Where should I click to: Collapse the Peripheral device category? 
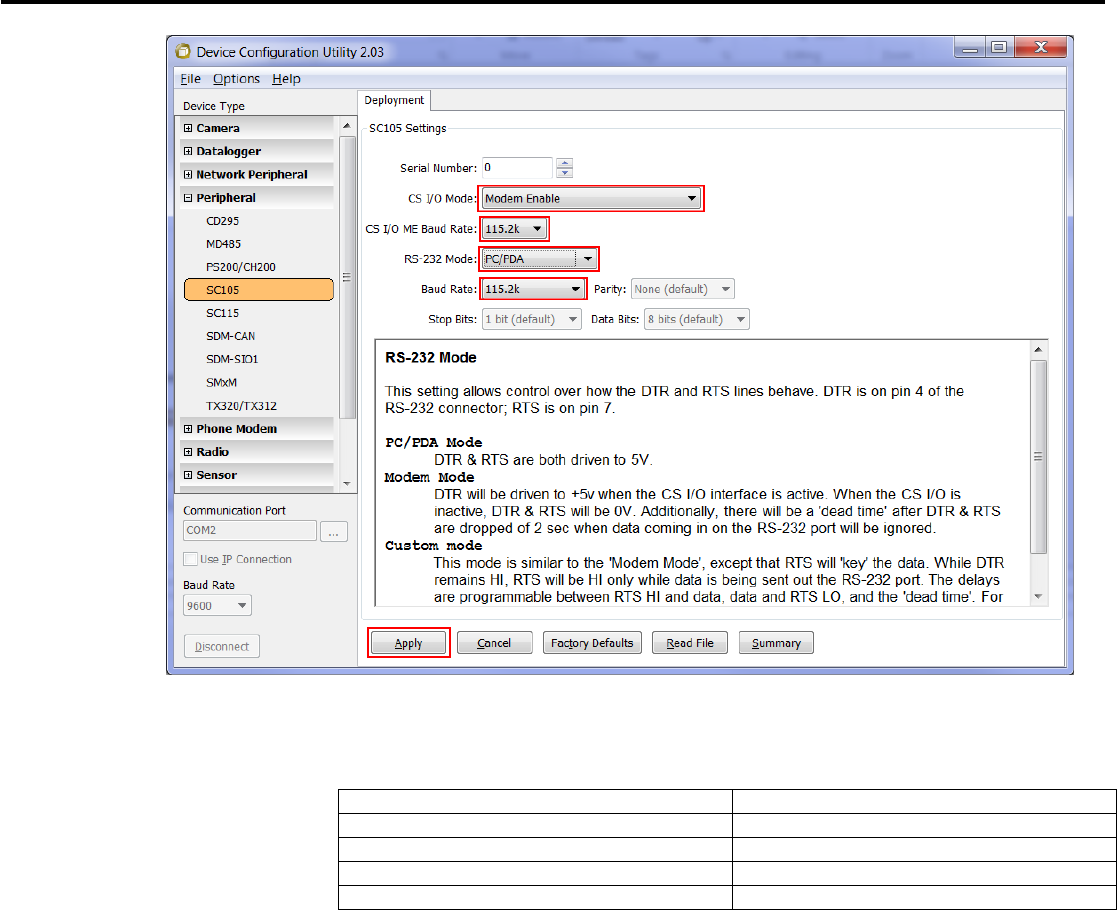tap(188, 198)
